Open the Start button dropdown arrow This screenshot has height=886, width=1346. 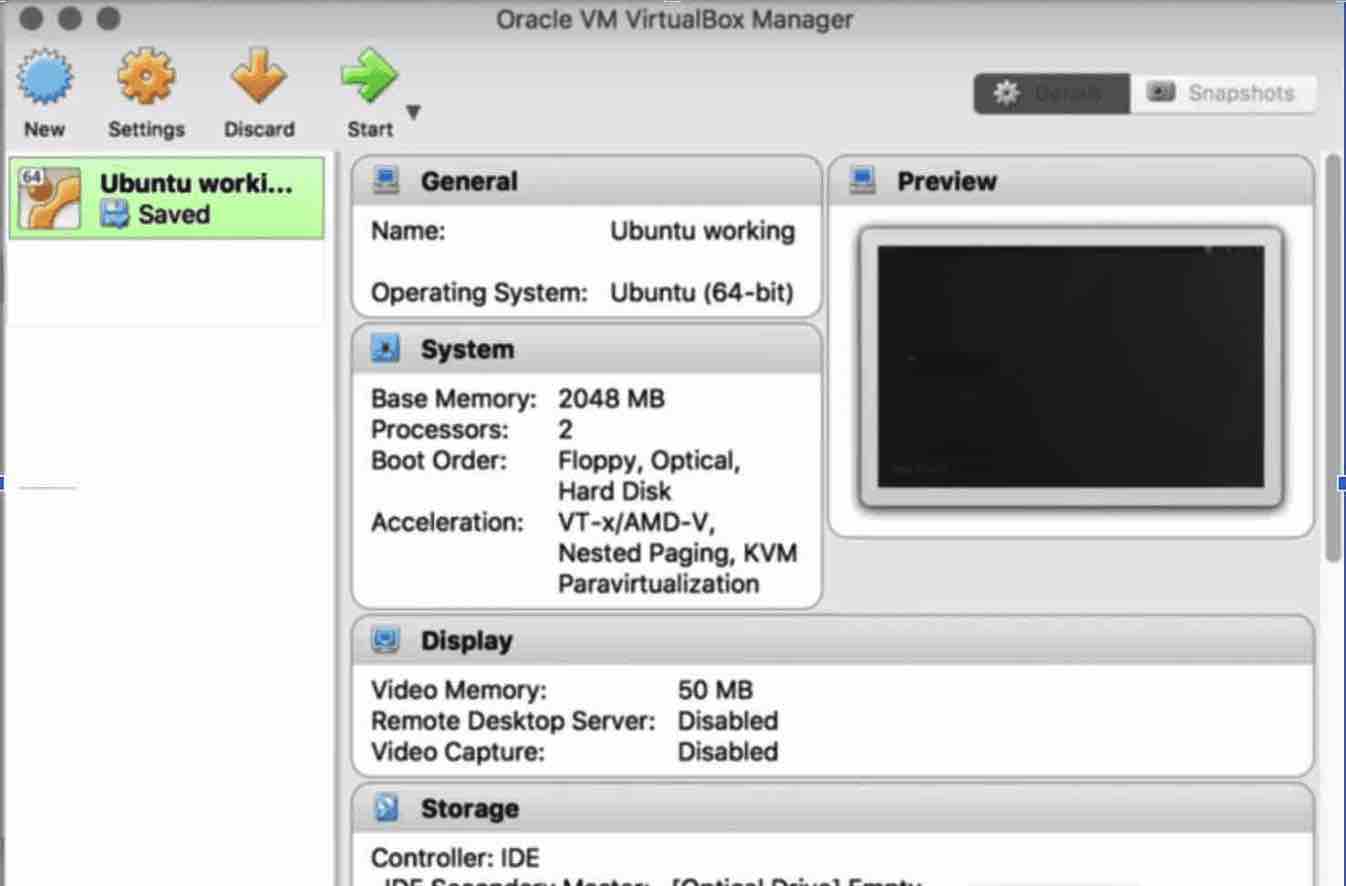pos(413,112)
